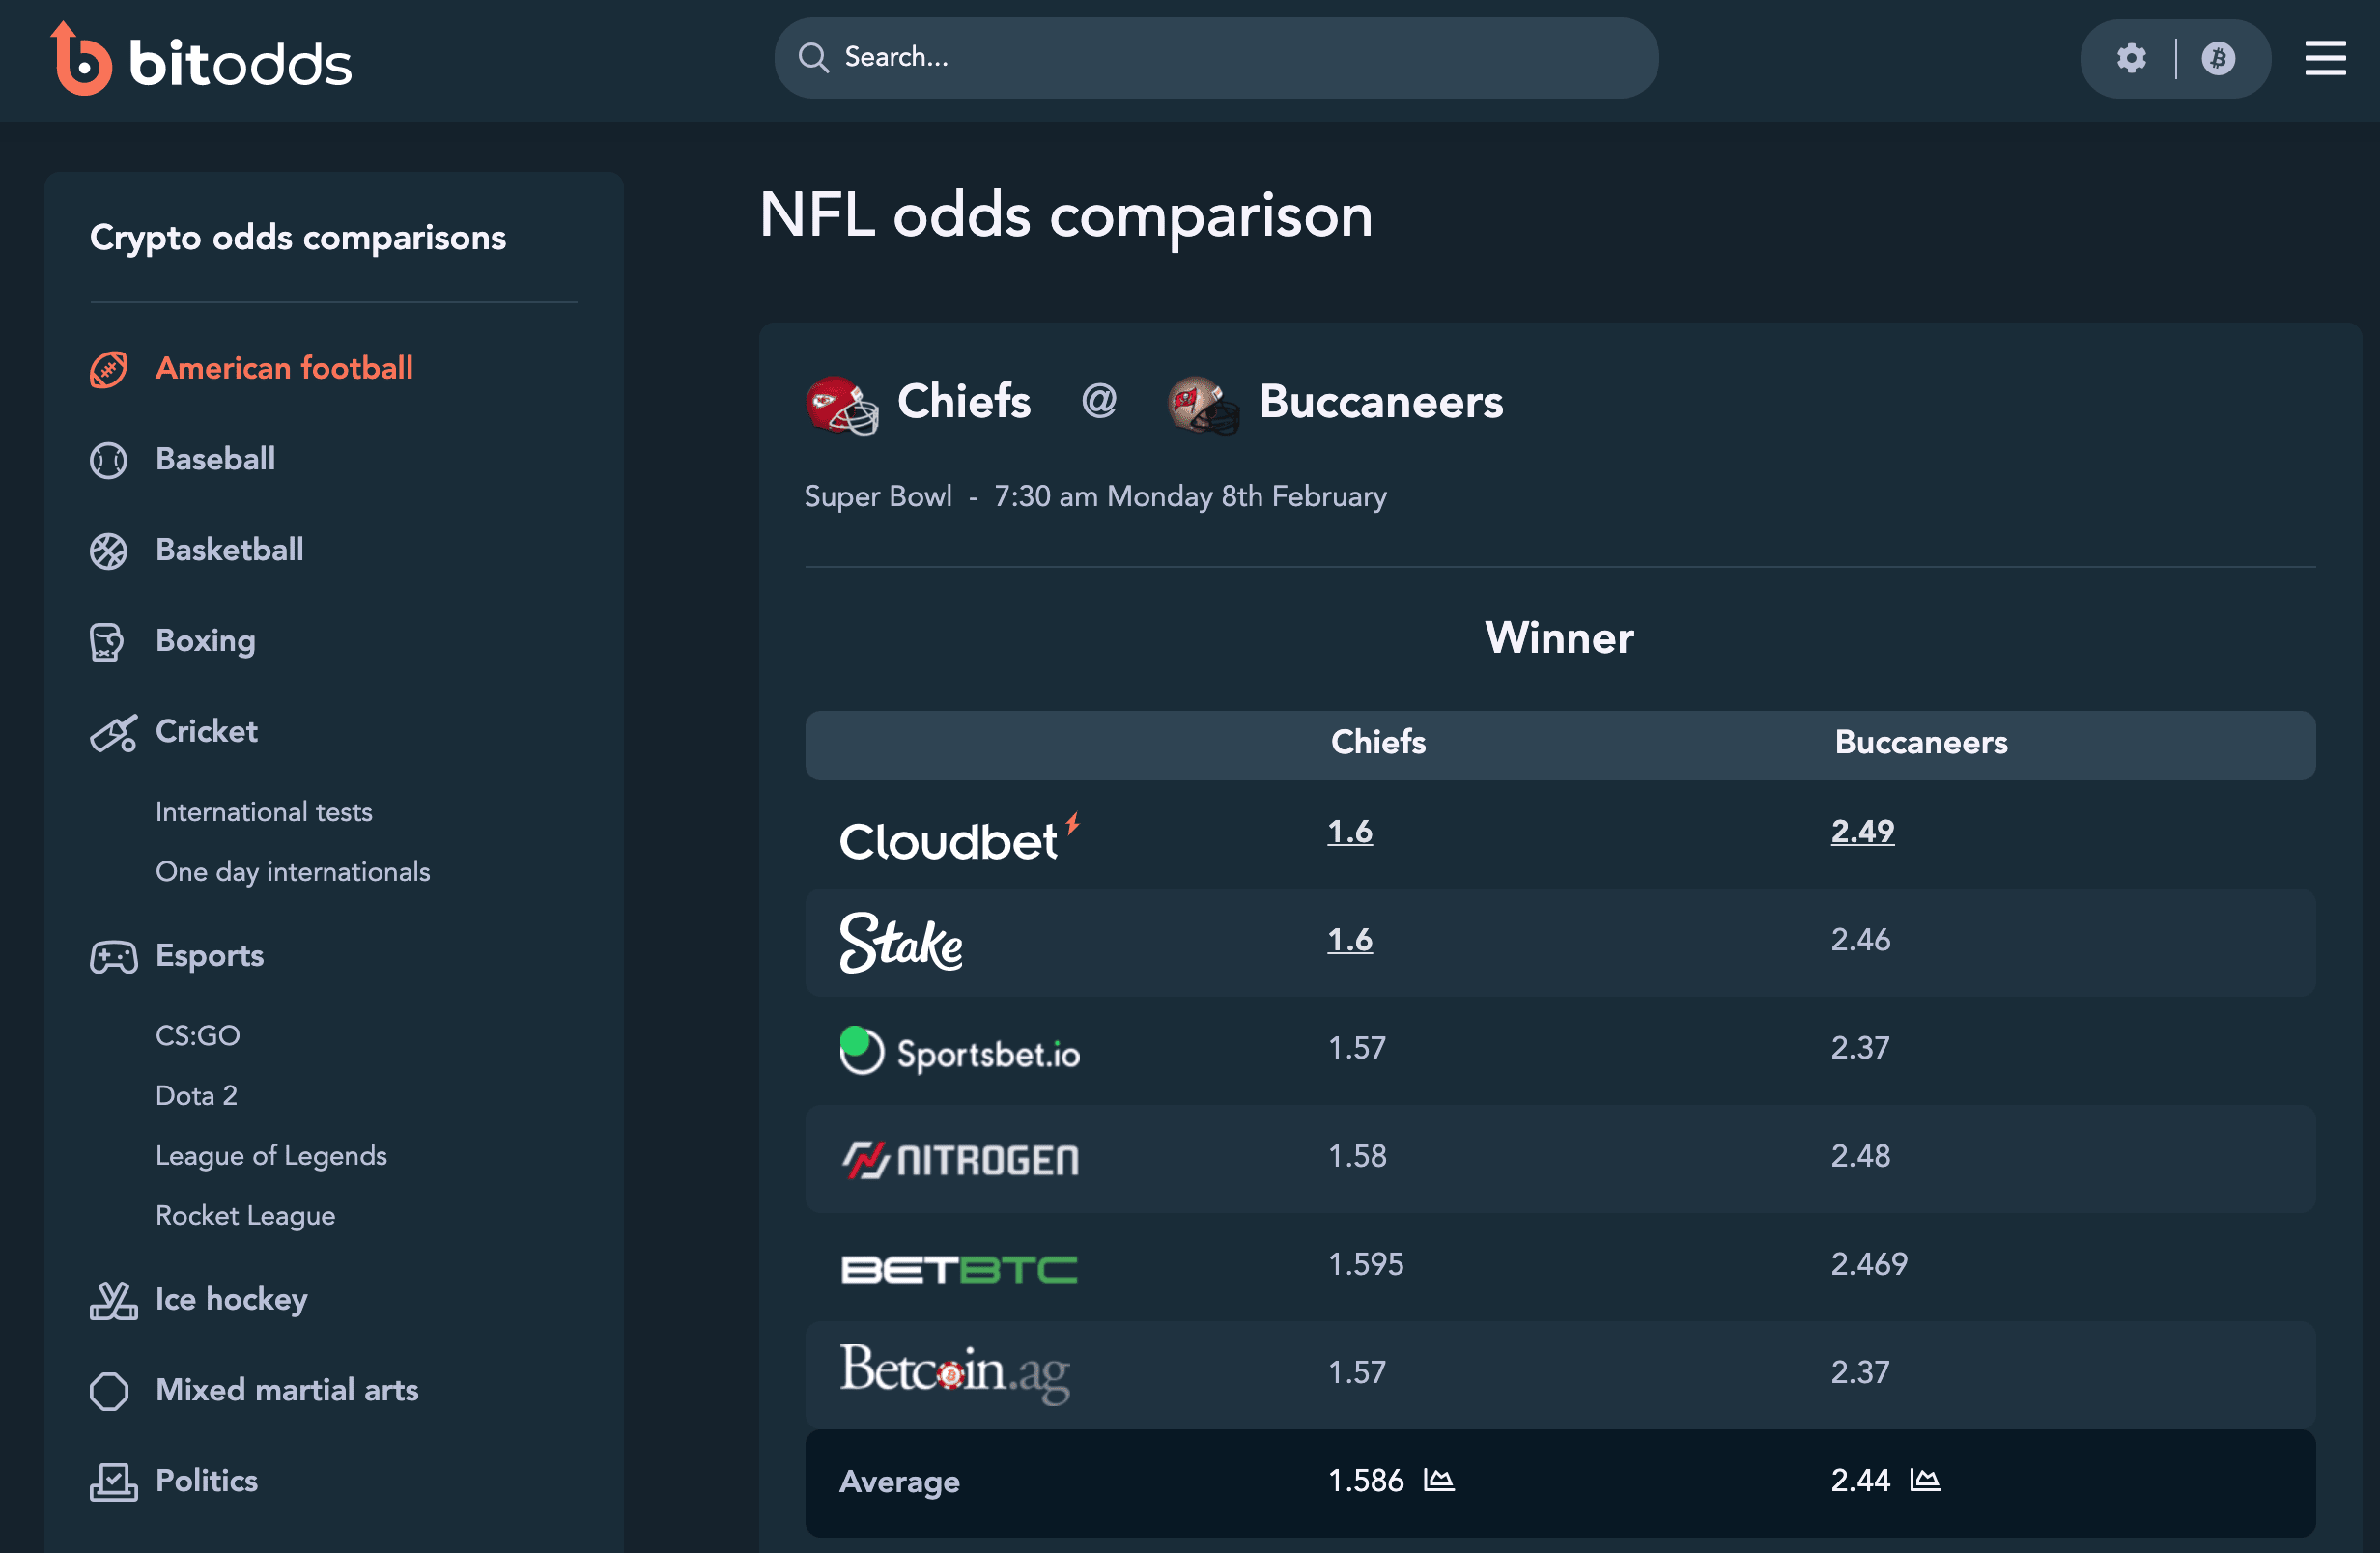
Task: Click the Sportsbet.io logo
Action: click(x=959, y=1052)
